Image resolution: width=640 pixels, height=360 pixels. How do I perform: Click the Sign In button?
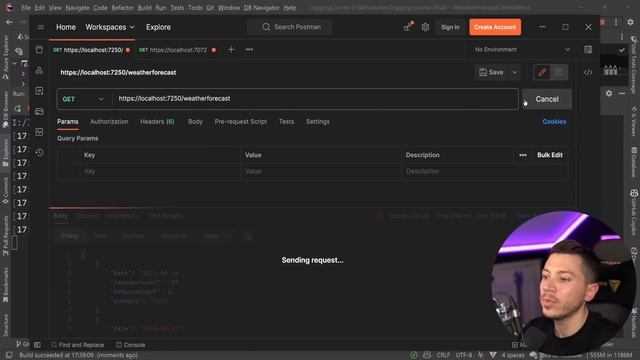click(450, 27)
